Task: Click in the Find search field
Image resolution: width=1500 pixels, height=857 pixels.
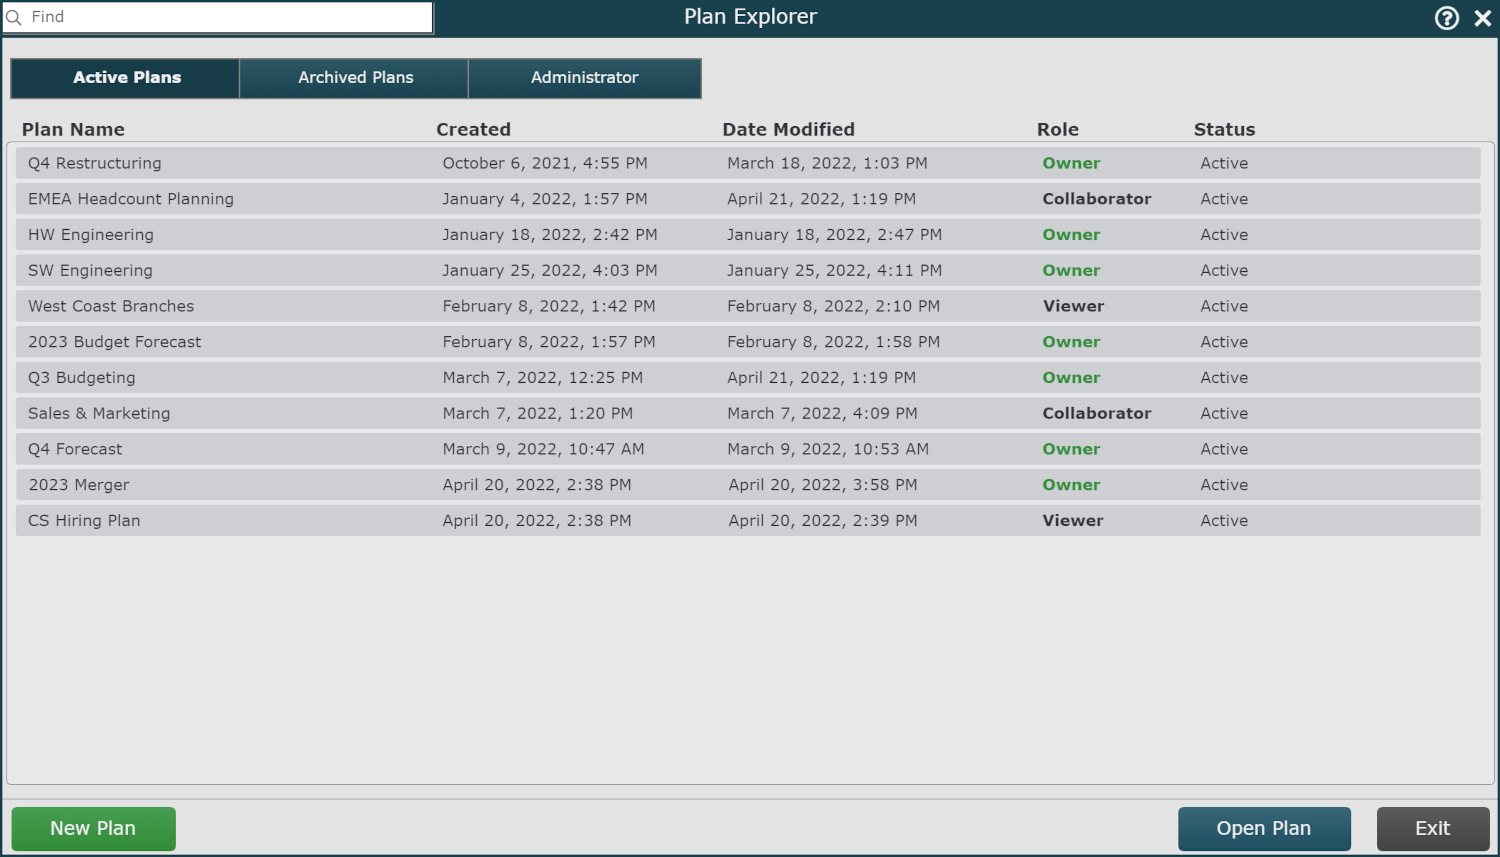Action: 228,17
